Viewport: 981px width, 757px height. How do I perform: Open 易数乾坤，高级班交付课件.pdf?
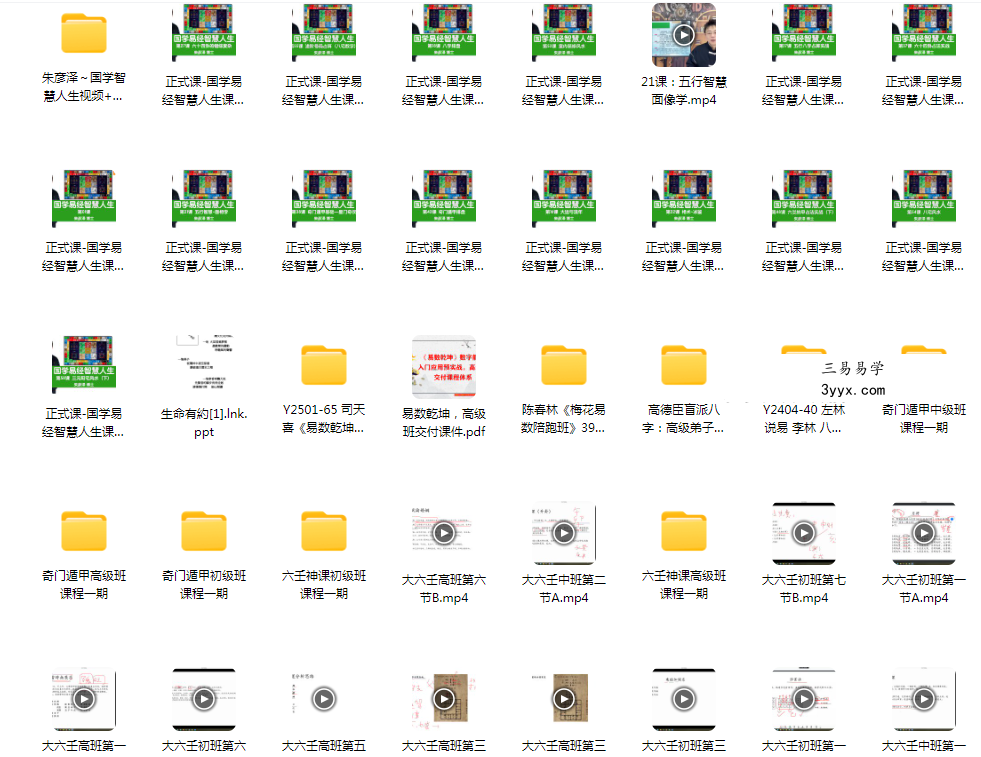444,367
